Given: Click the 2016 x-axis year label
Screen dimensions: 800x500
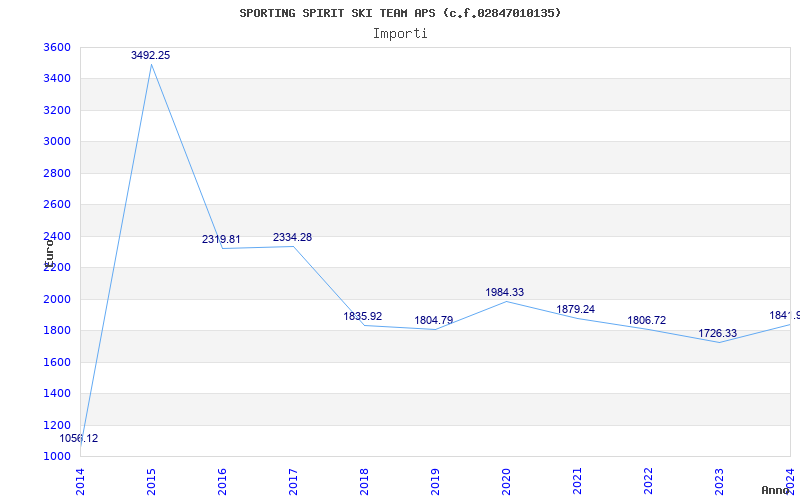Looking at the screenshot, I should [x=222, y=481].
